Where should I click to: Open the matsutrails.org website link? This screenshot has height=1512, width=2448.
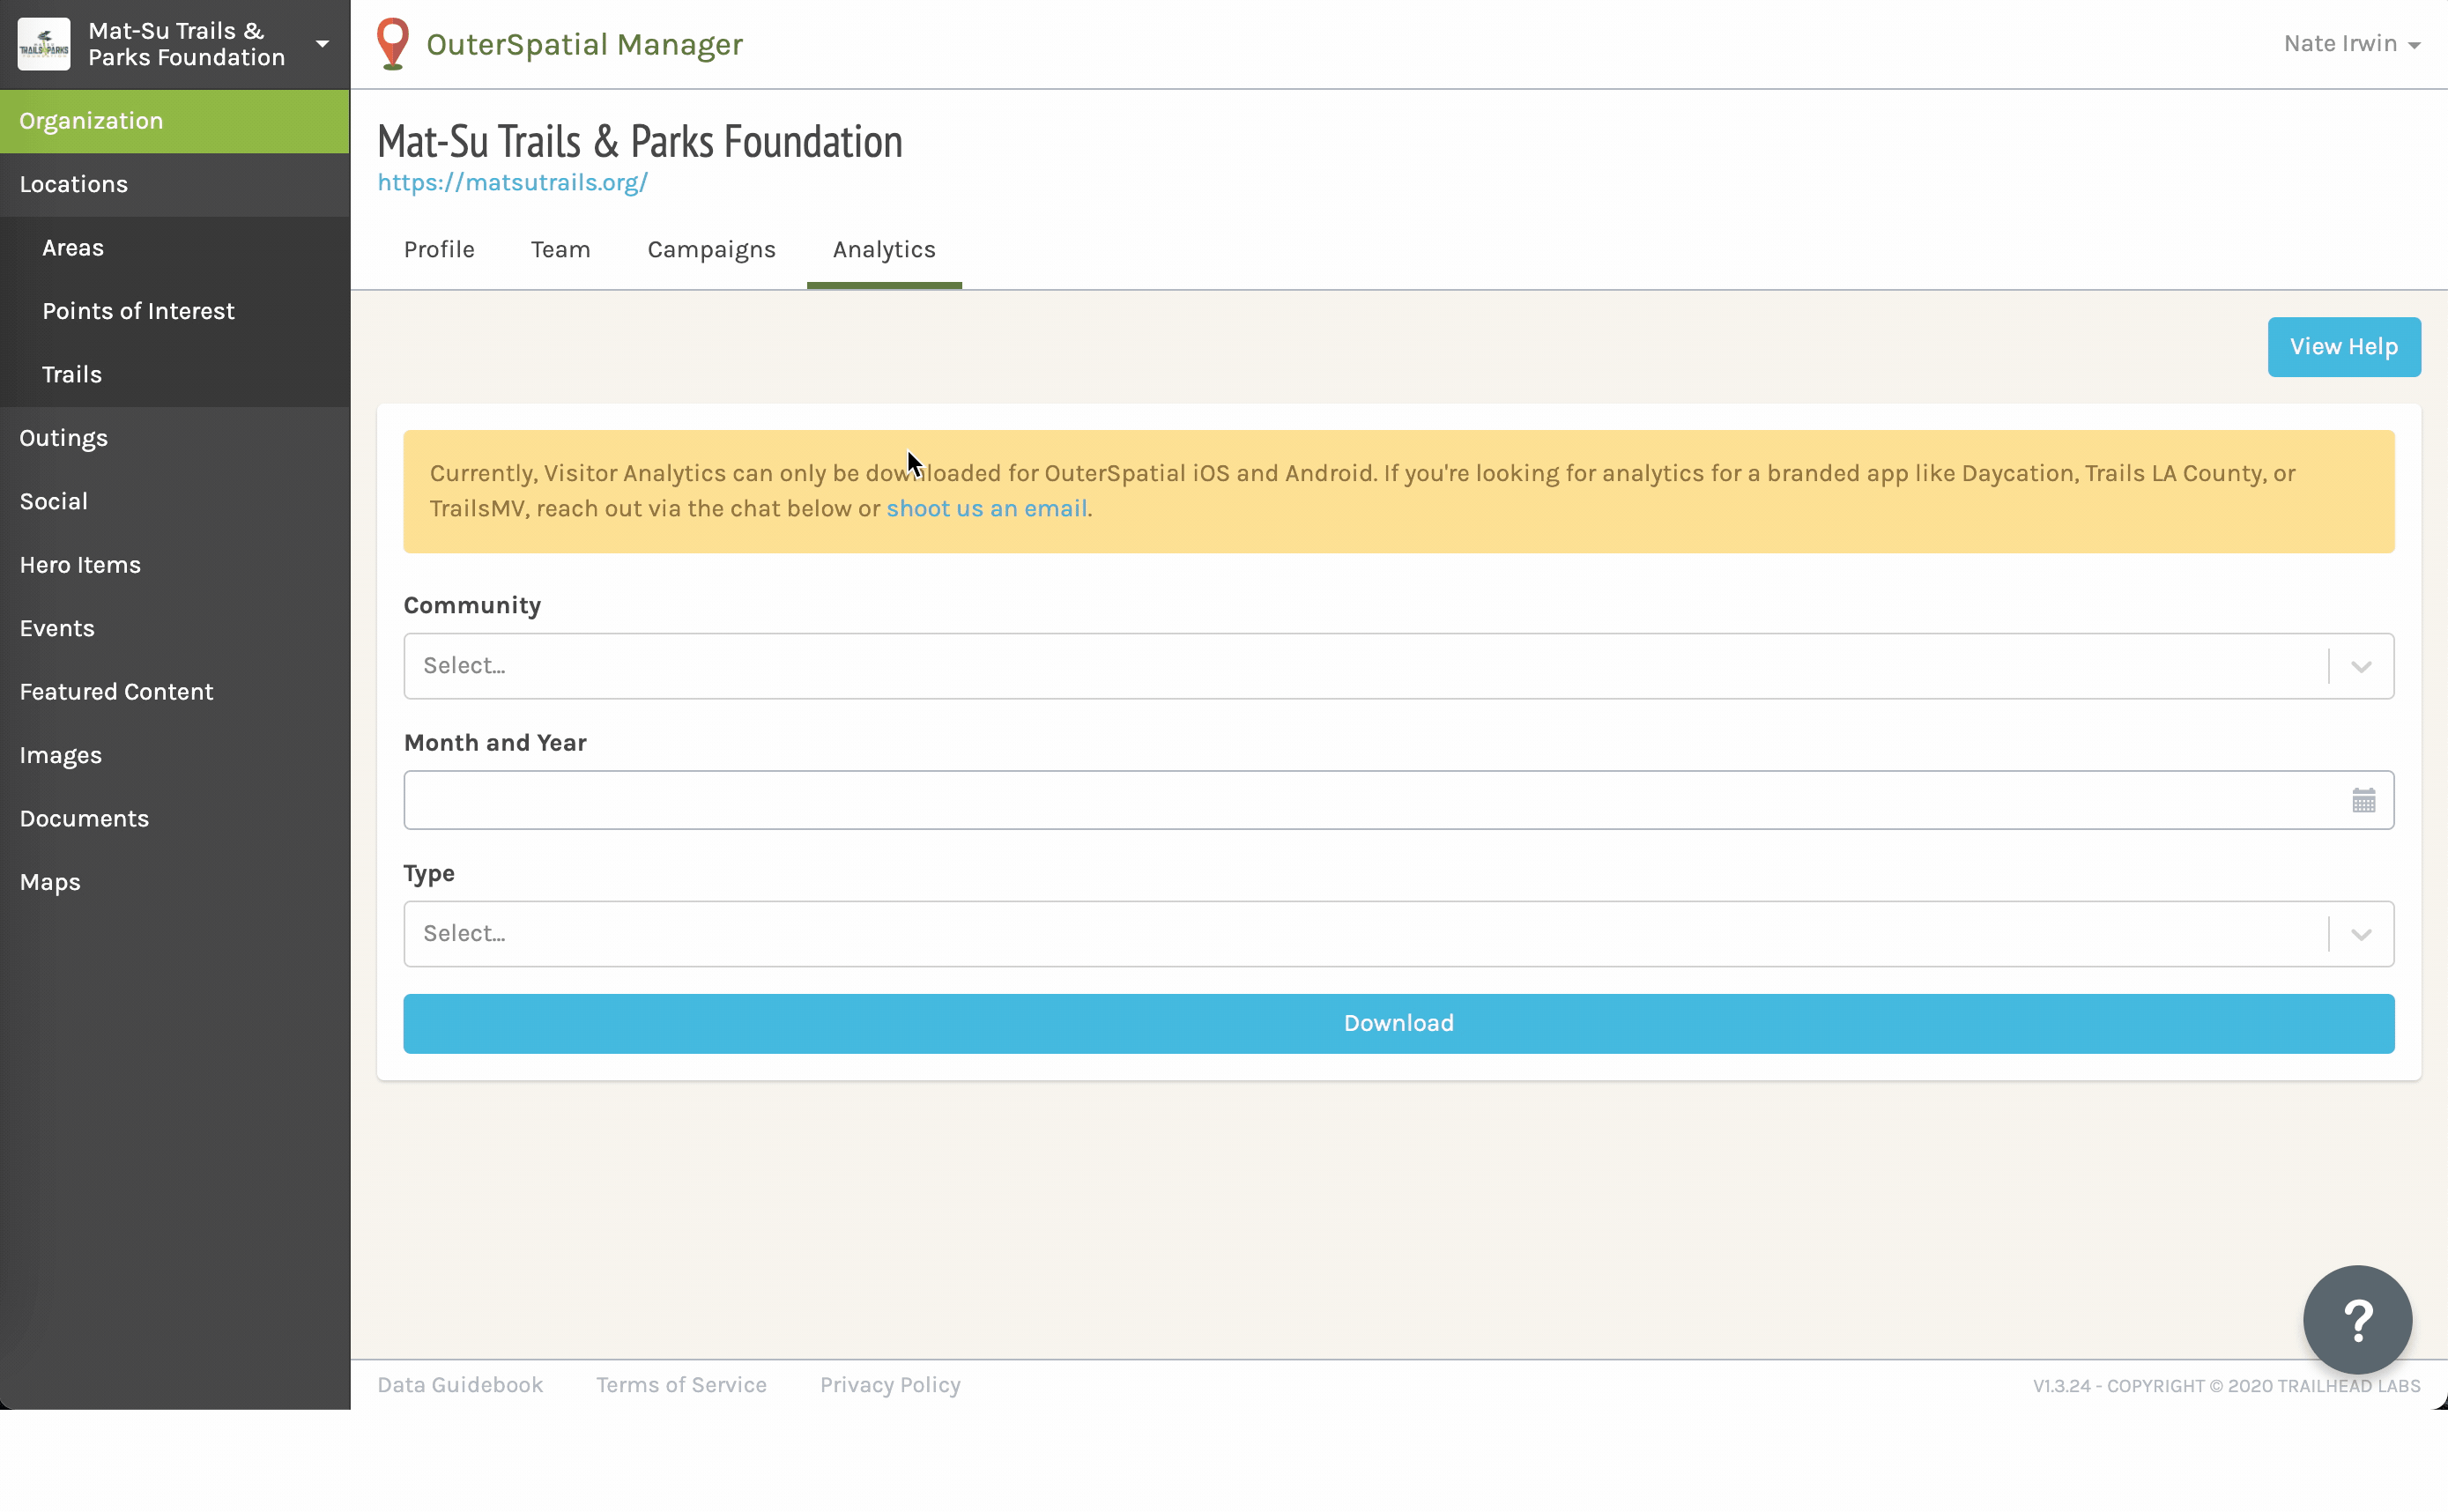point(512,183)
